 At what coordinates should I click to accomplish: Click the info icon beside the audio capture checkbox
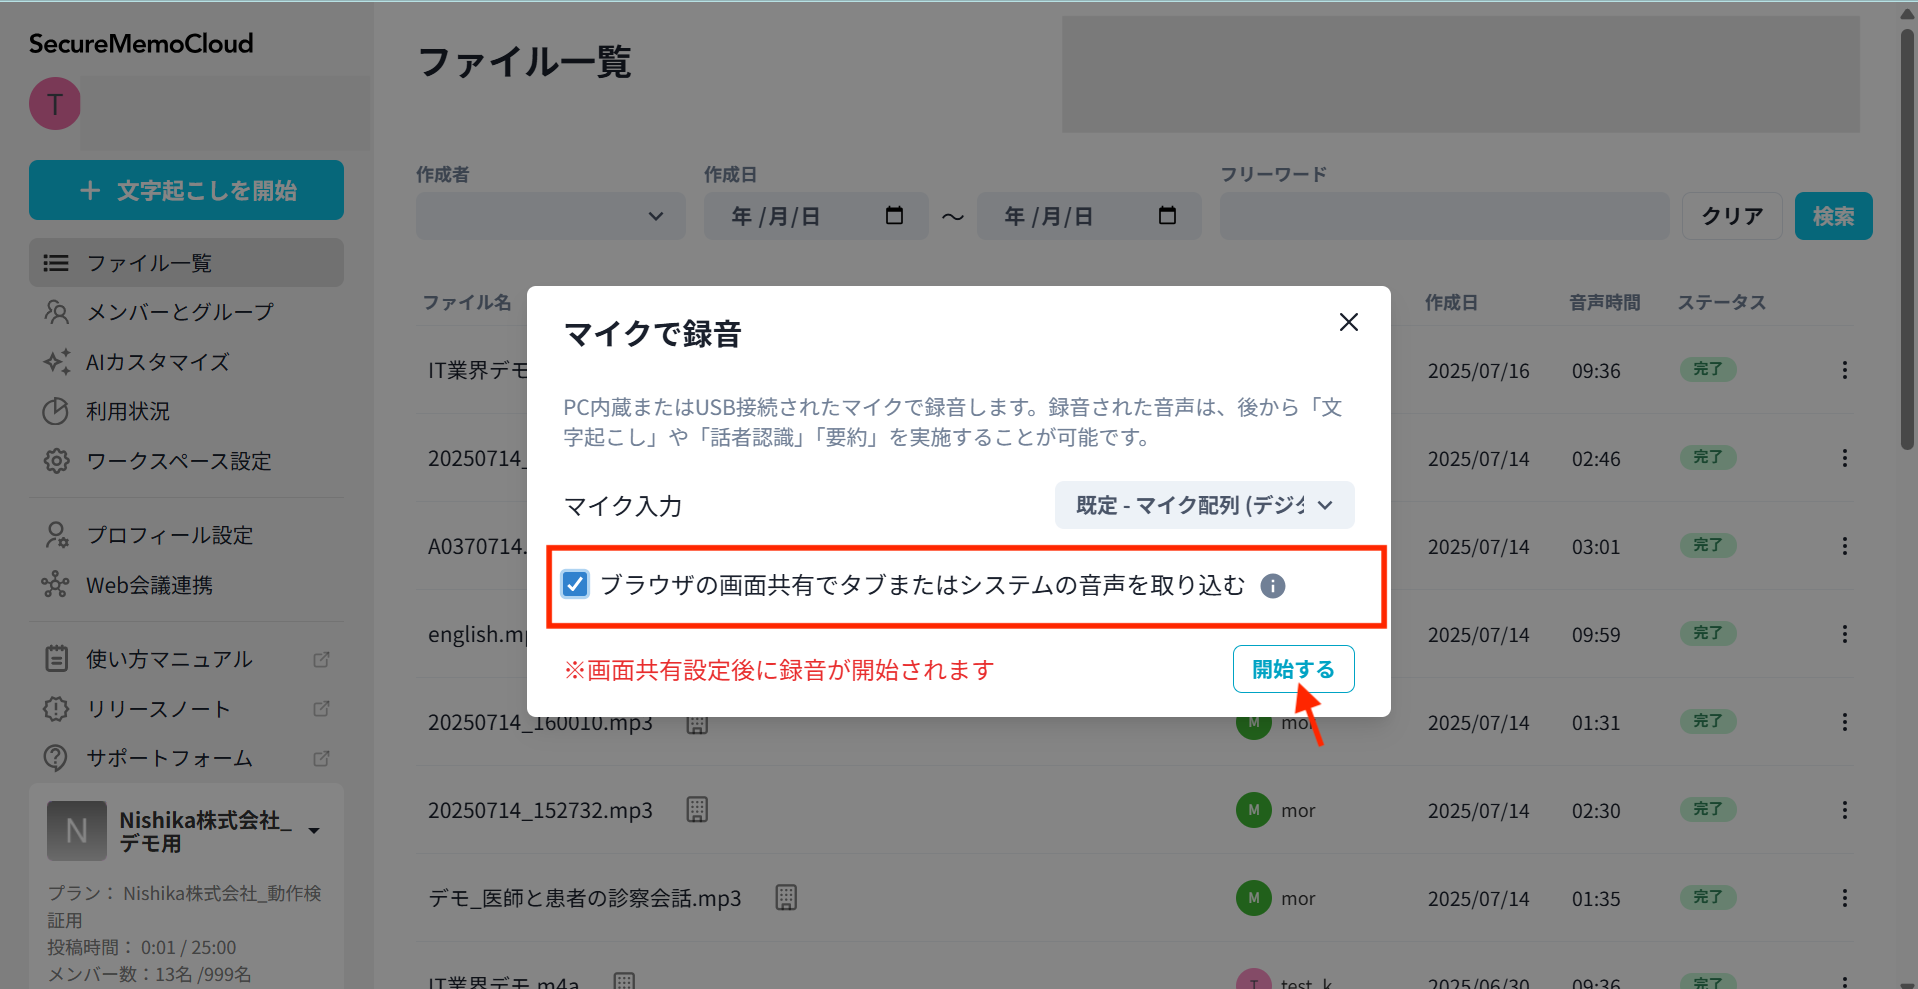[x=1272, y=586]
